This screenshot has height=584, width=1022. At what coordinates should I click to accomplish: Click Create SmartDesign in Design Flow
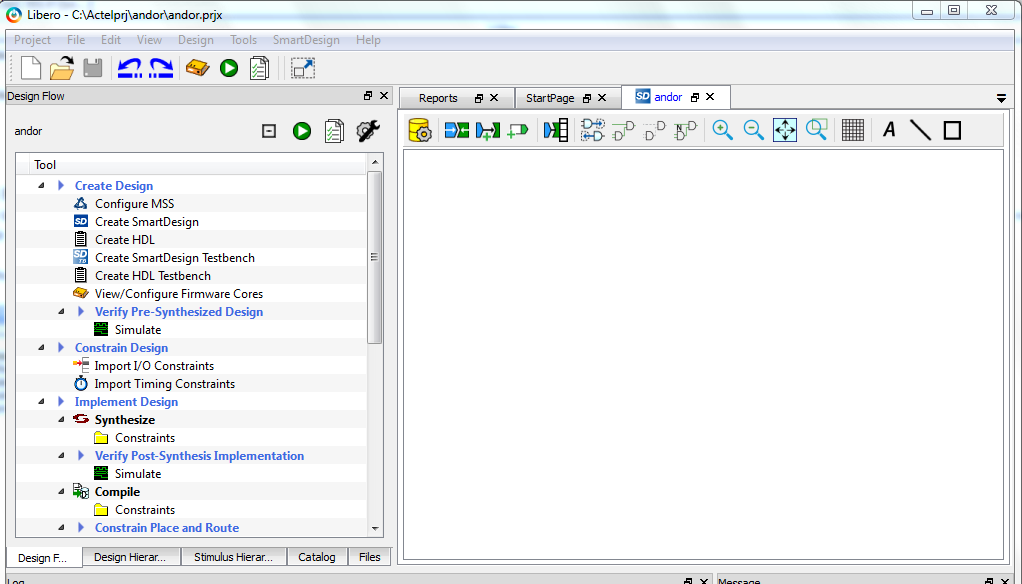click(x=146, y=222)
